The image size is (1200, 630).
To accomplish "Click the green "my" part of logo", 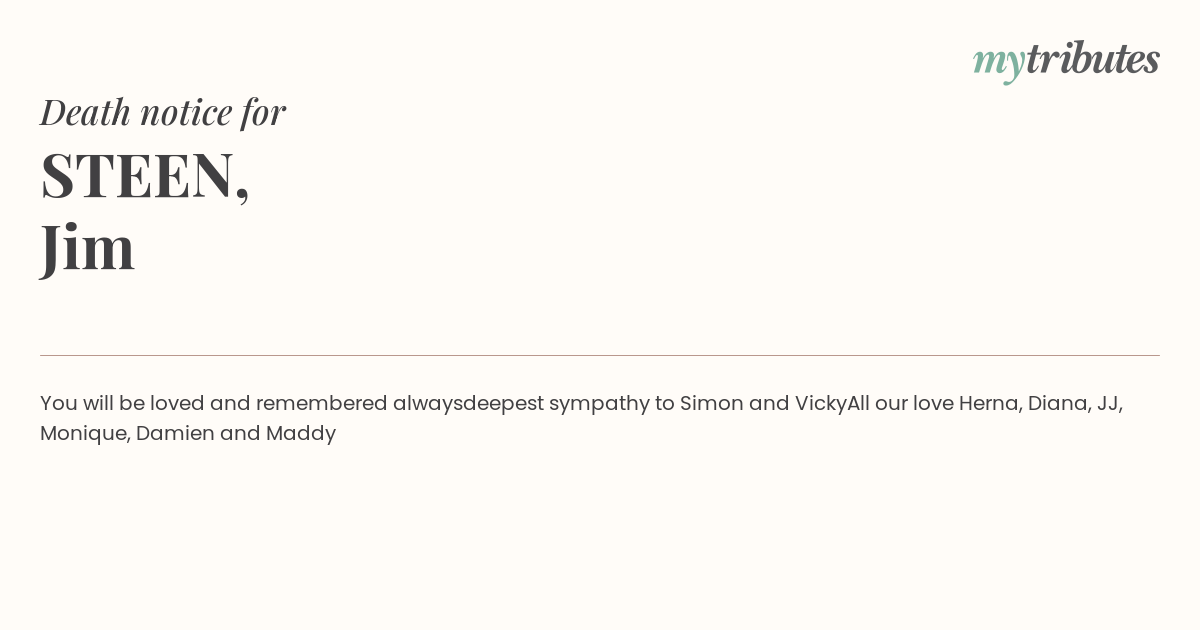I will click(998, 63).
